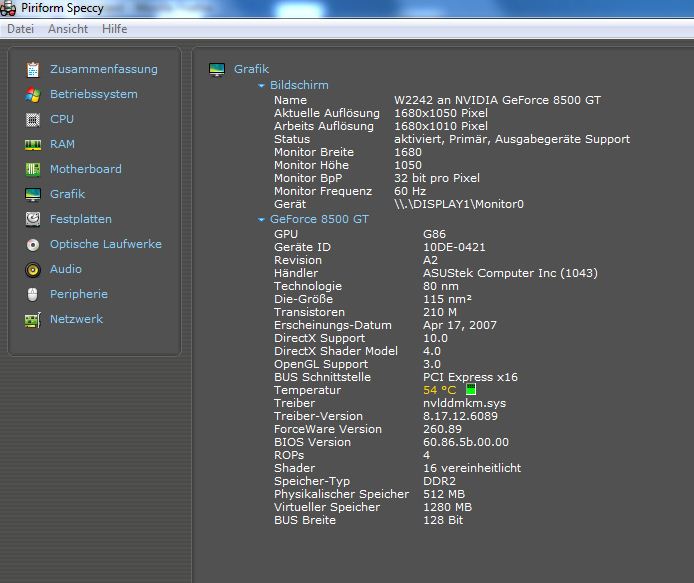Click the DDR2 memory type value
694x583 pixels.
pyautogui.click(x=440, y=481)
